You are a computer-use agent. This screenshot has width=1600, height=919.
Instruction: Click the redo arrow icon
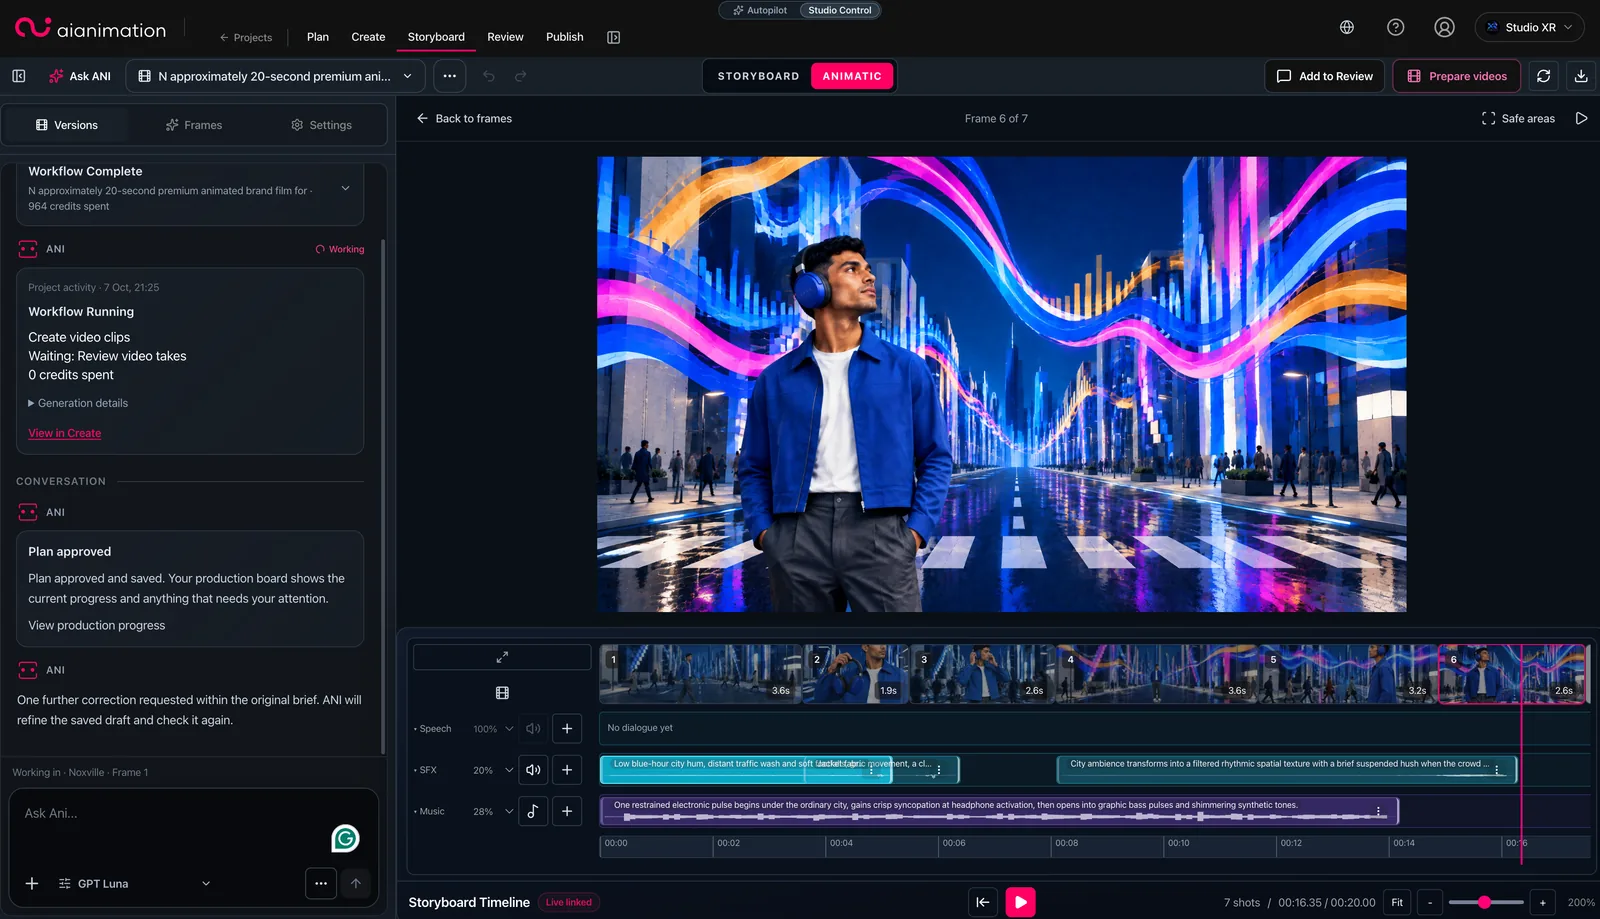click(x=520, y=76)
